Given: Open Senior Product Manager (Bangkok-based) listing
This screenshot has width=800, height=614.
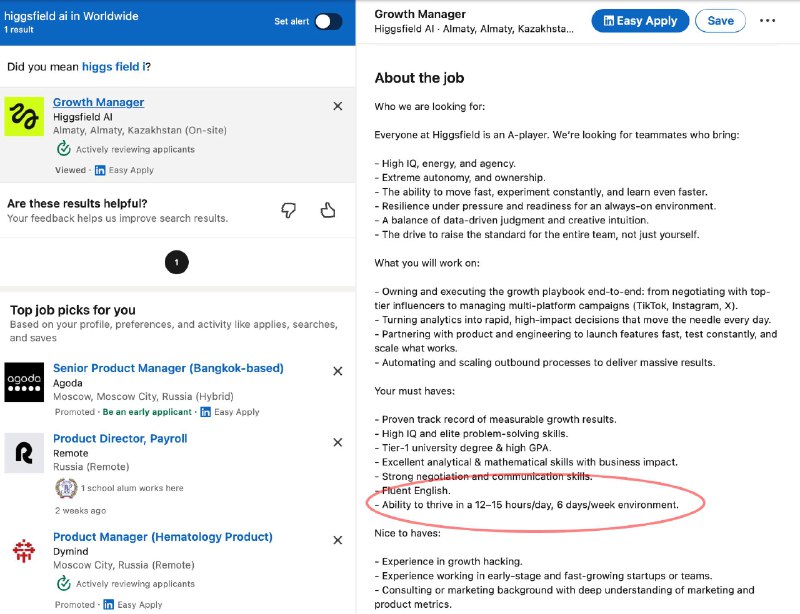Looking at the screenshot, I should pos(168,368).
